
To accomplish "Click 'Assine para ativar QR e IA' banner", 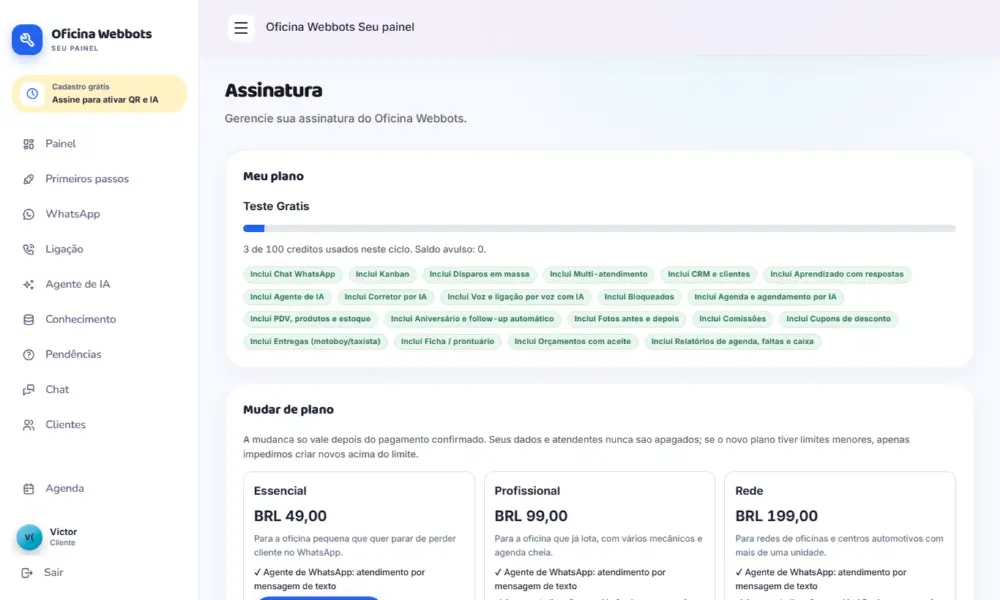I will [99, 94].
